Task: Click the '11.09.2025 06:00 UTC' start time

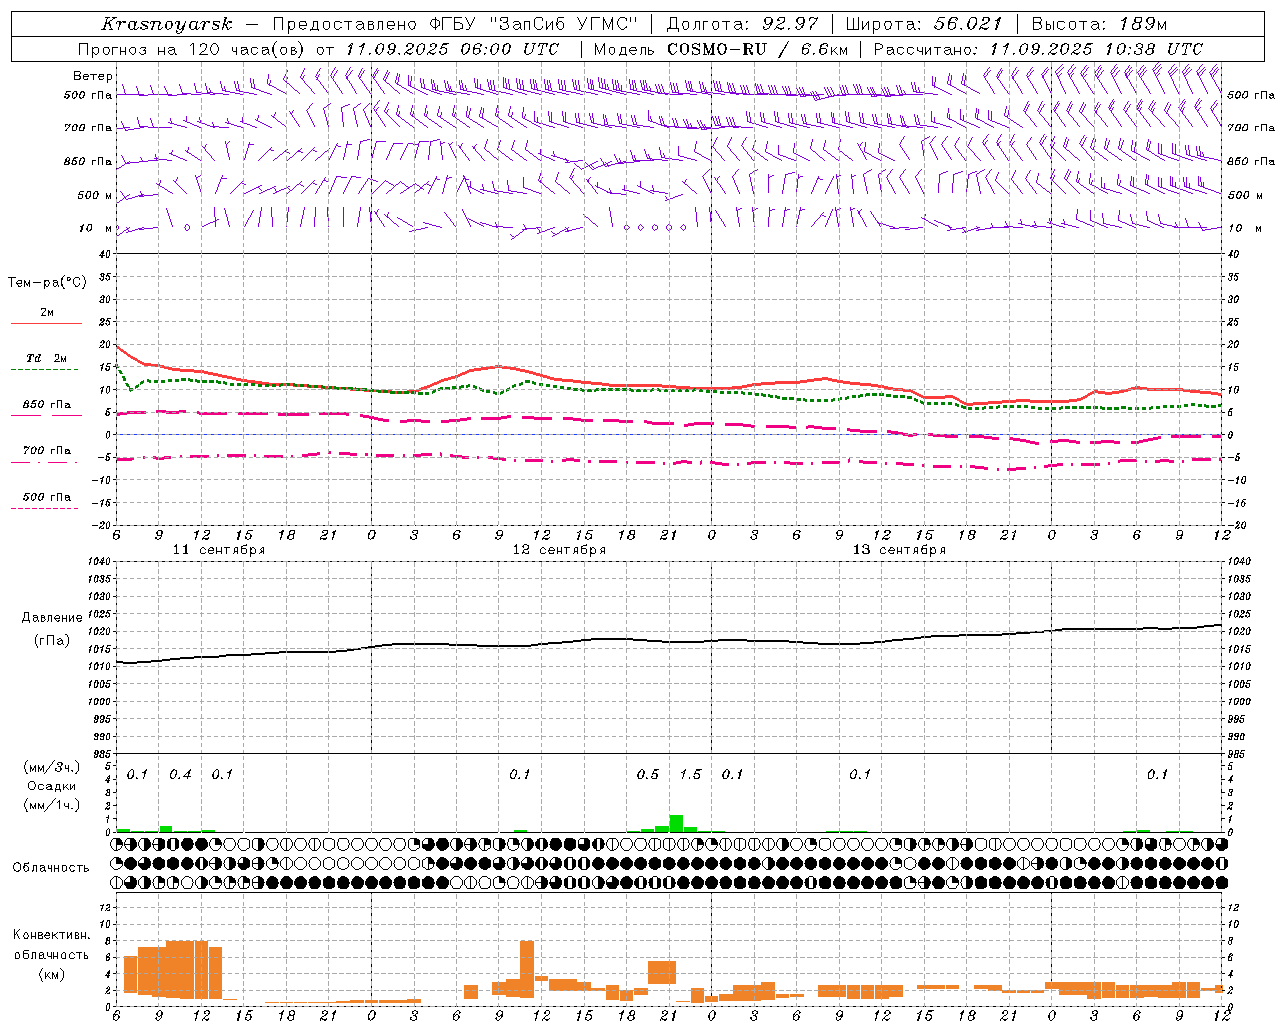Action: click(x=452, y=49)
